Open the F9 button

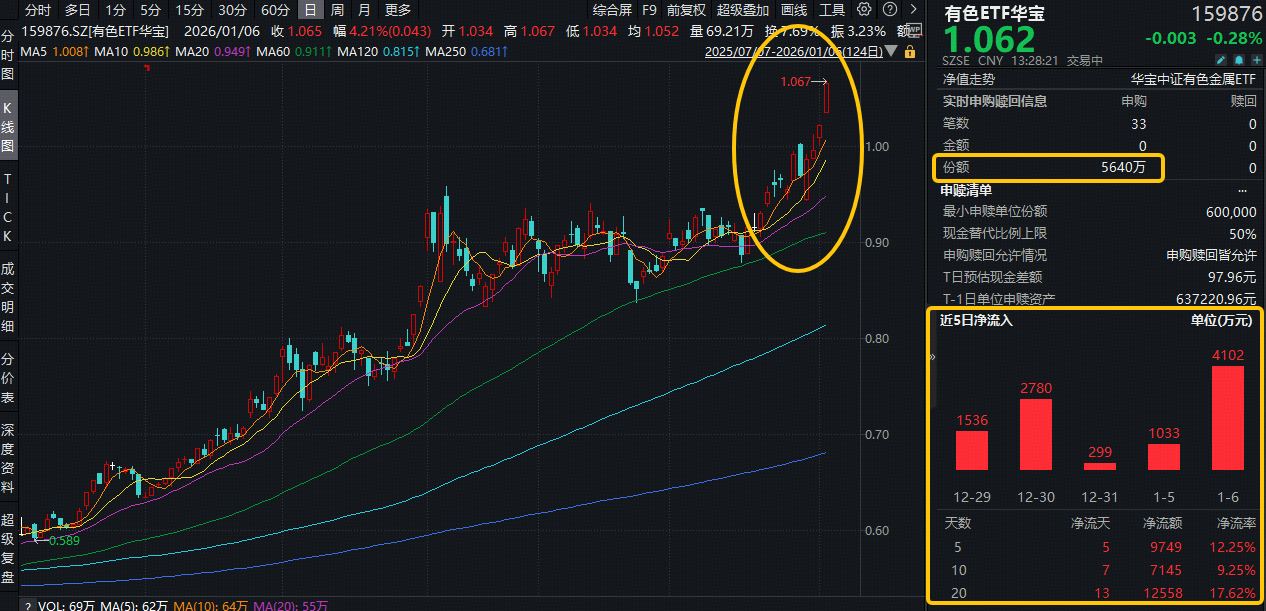coord(649,10)
